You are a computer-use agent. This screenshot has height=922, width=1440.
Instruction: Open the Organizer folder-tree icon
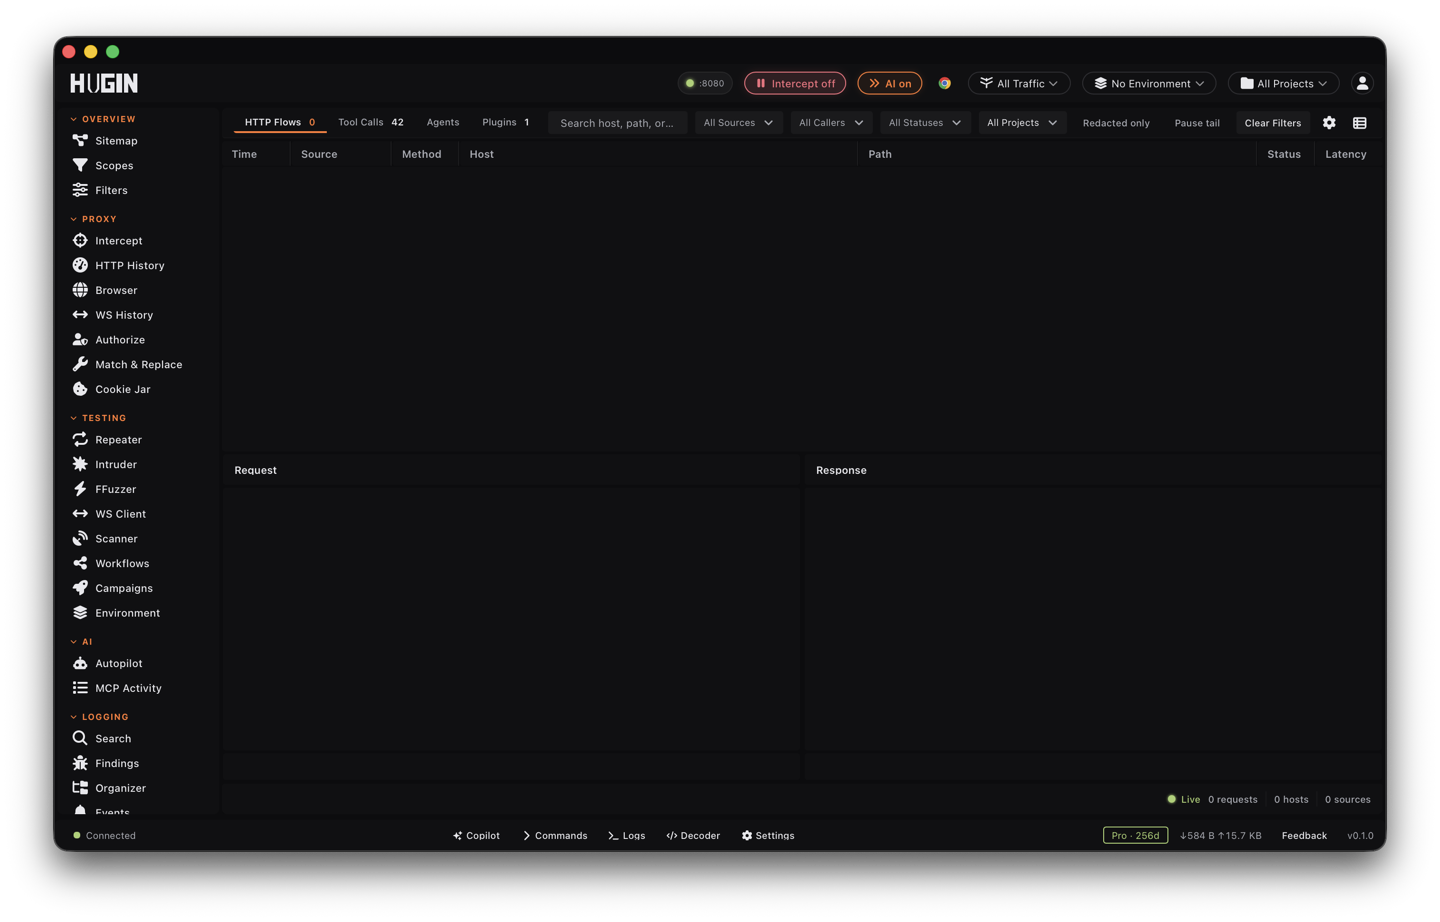point(80,788)
